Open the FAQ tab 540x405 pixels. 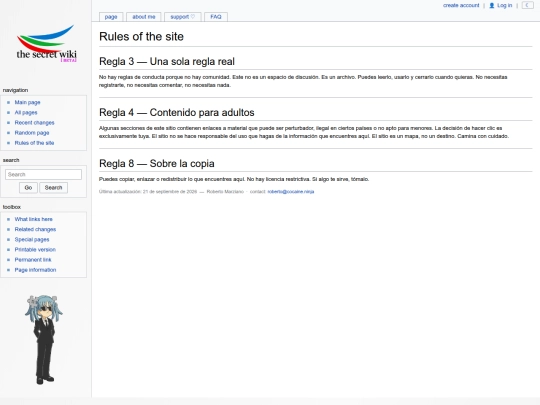coord(216,17)
